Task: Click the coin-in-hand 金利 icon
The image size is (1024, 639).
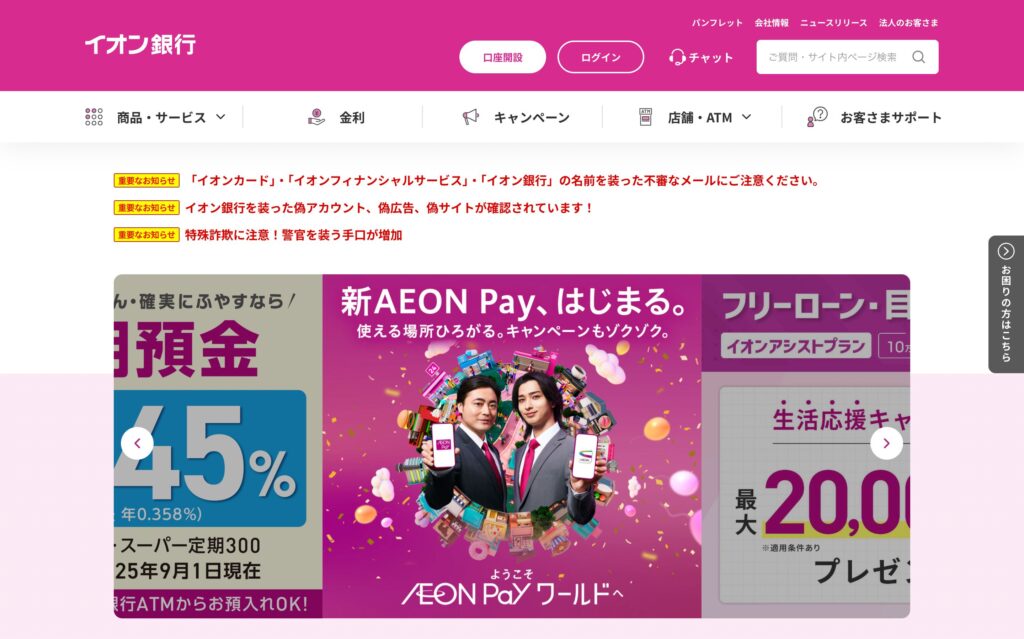Action: [x=316, y=117]
